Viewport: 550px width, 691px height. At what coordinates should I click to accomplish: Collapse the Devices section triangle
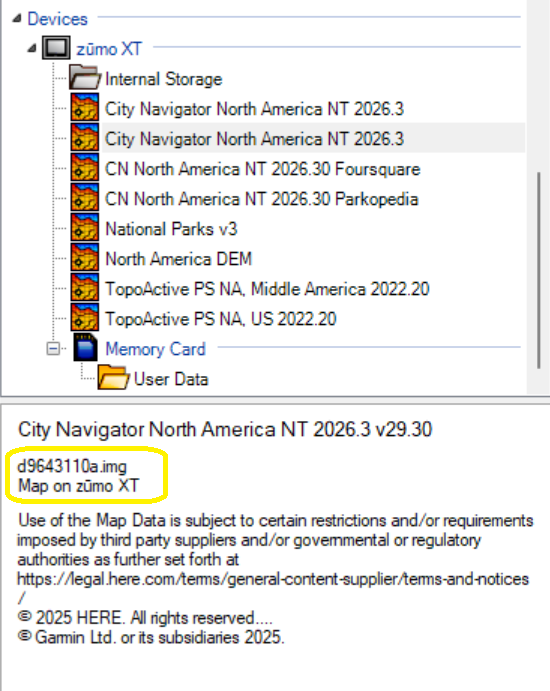point(17,19)
